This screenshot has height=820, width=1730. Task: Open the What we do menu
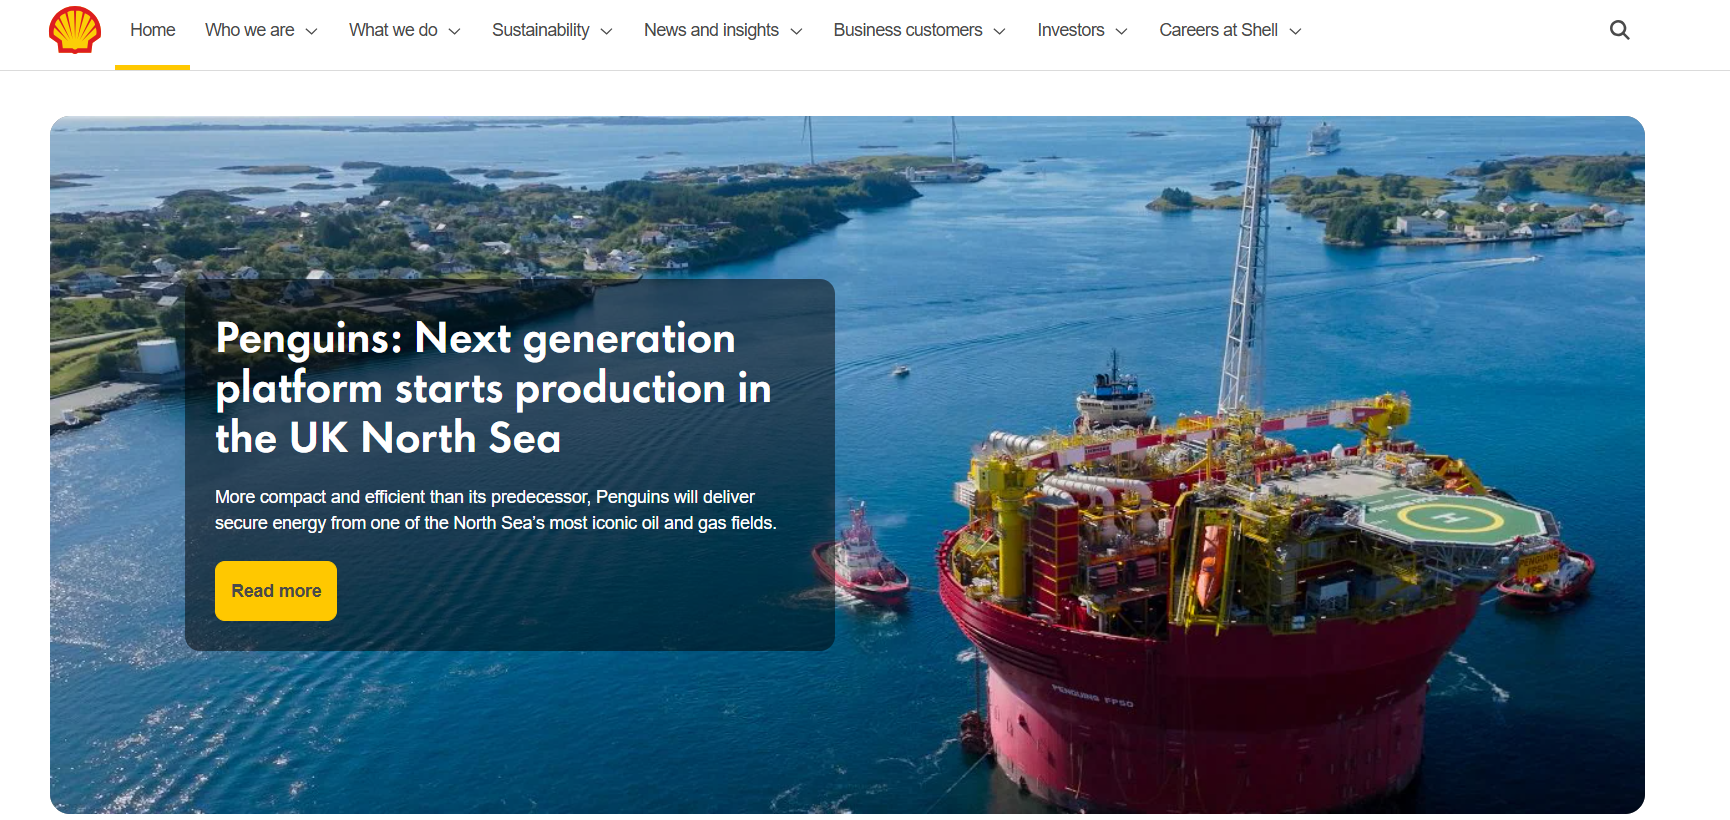393,30
